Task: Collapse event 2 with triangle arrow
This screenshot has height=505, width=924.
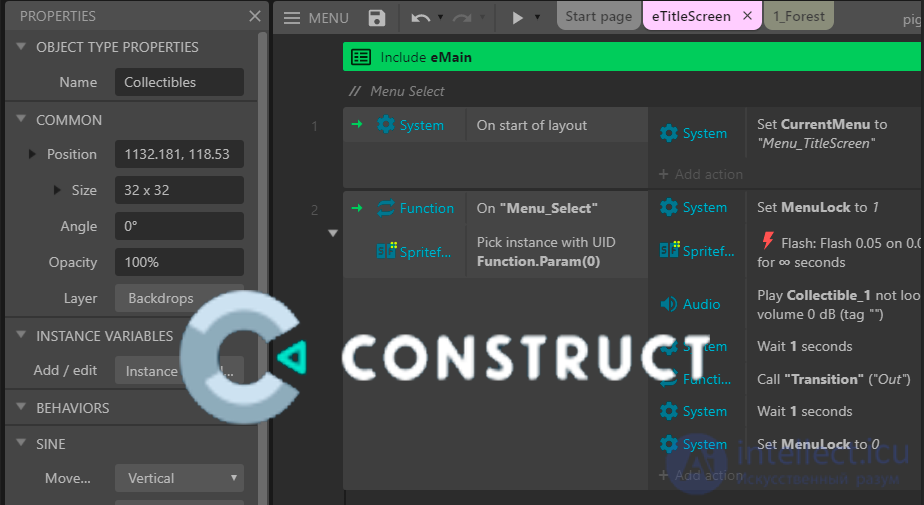Action: 333,233
